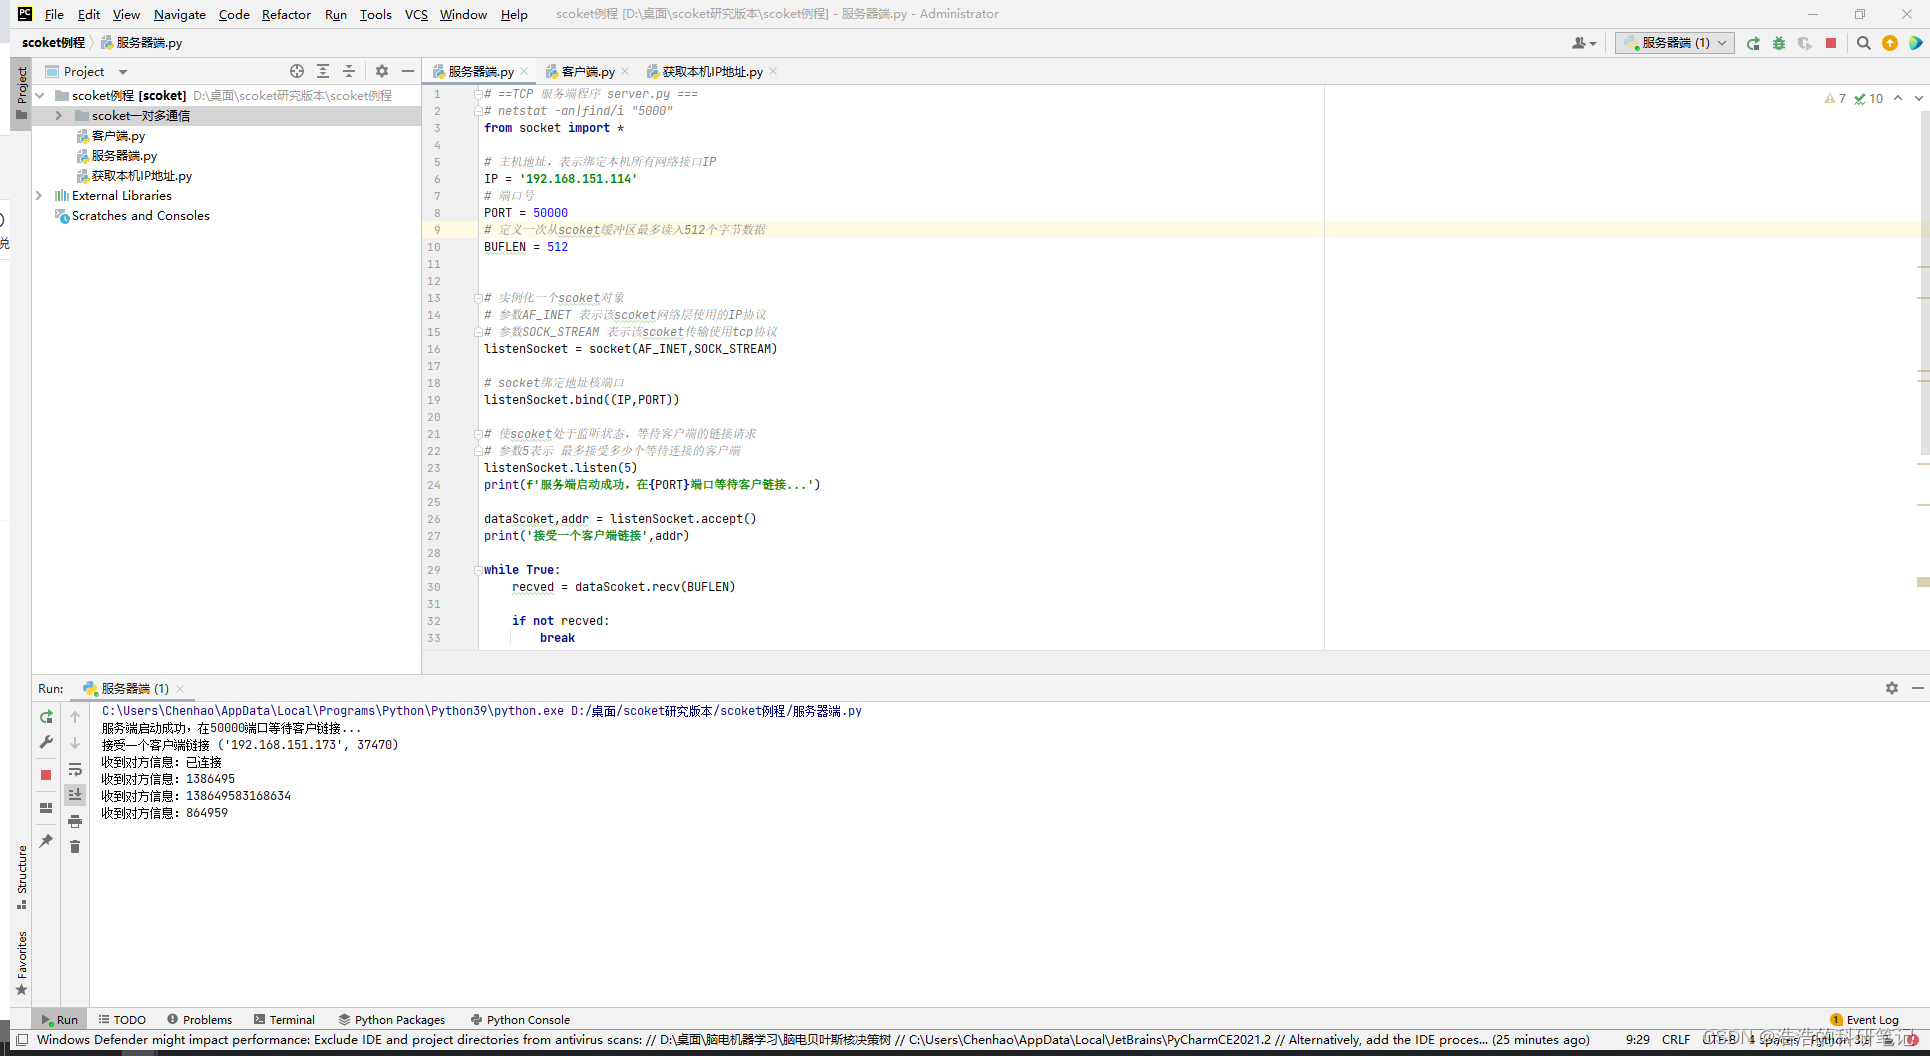The image size is (1930, 1056).
Task: Print the Run console output
Action: click(x=75, y=821)
